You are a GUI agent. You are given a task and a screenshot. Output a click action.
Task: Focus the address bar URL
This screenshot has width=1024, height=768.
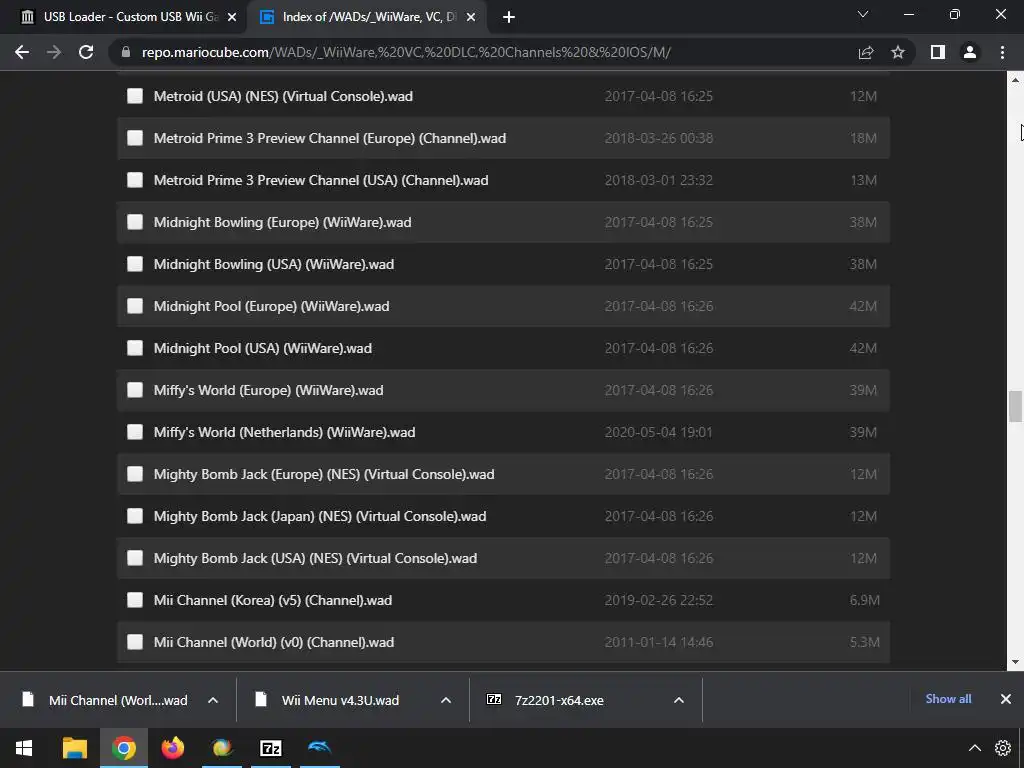point(406,52)
